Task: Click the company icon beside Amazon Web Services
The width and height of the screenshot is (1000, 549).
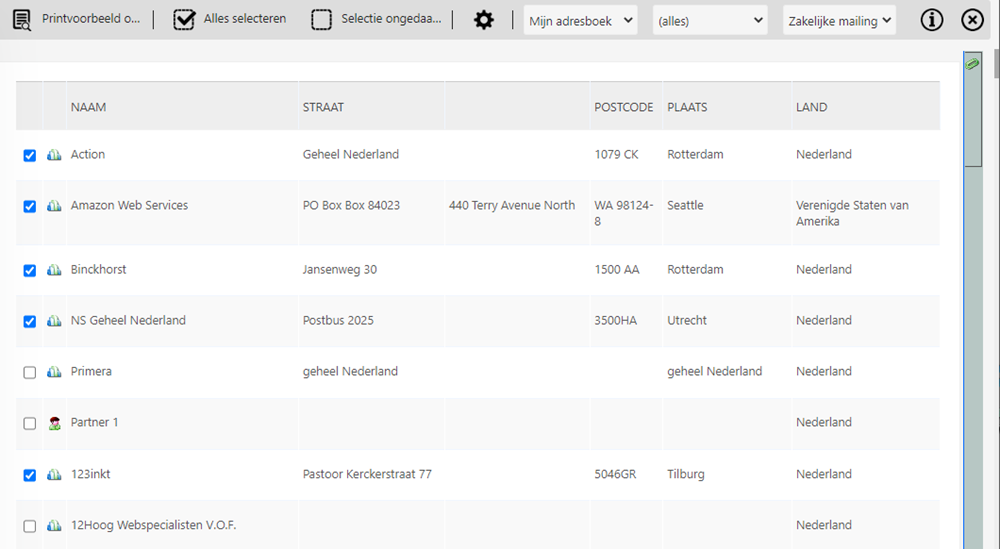Action: pyautogui.click(x=54, y=206)
